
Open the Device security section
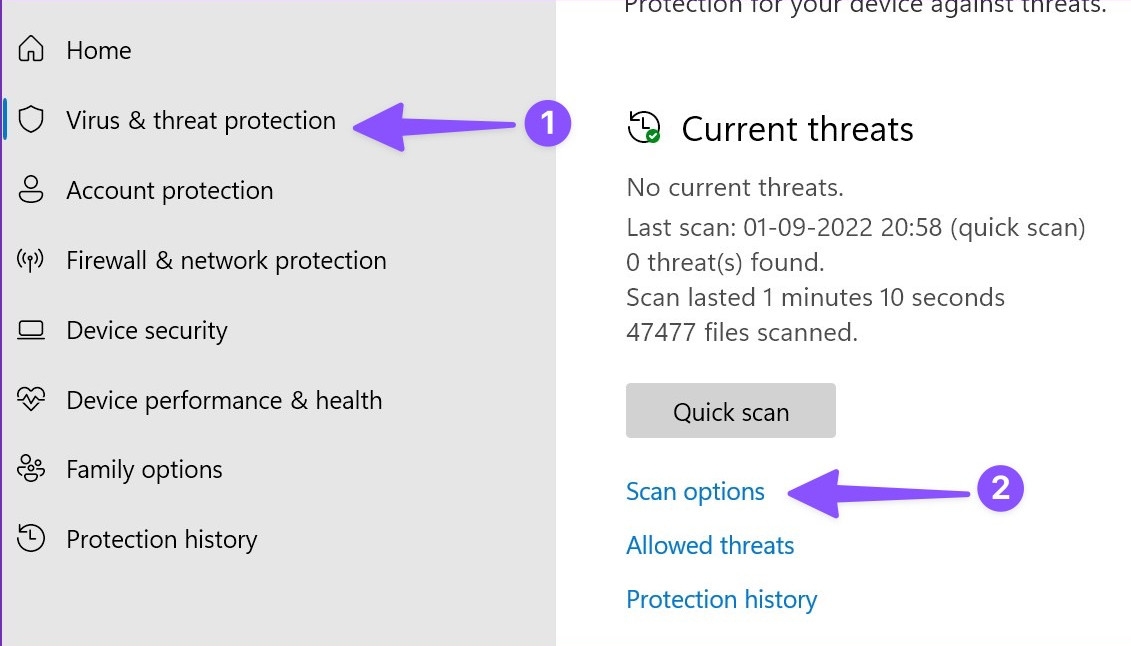pyautogui.click(x=146, y=330)
